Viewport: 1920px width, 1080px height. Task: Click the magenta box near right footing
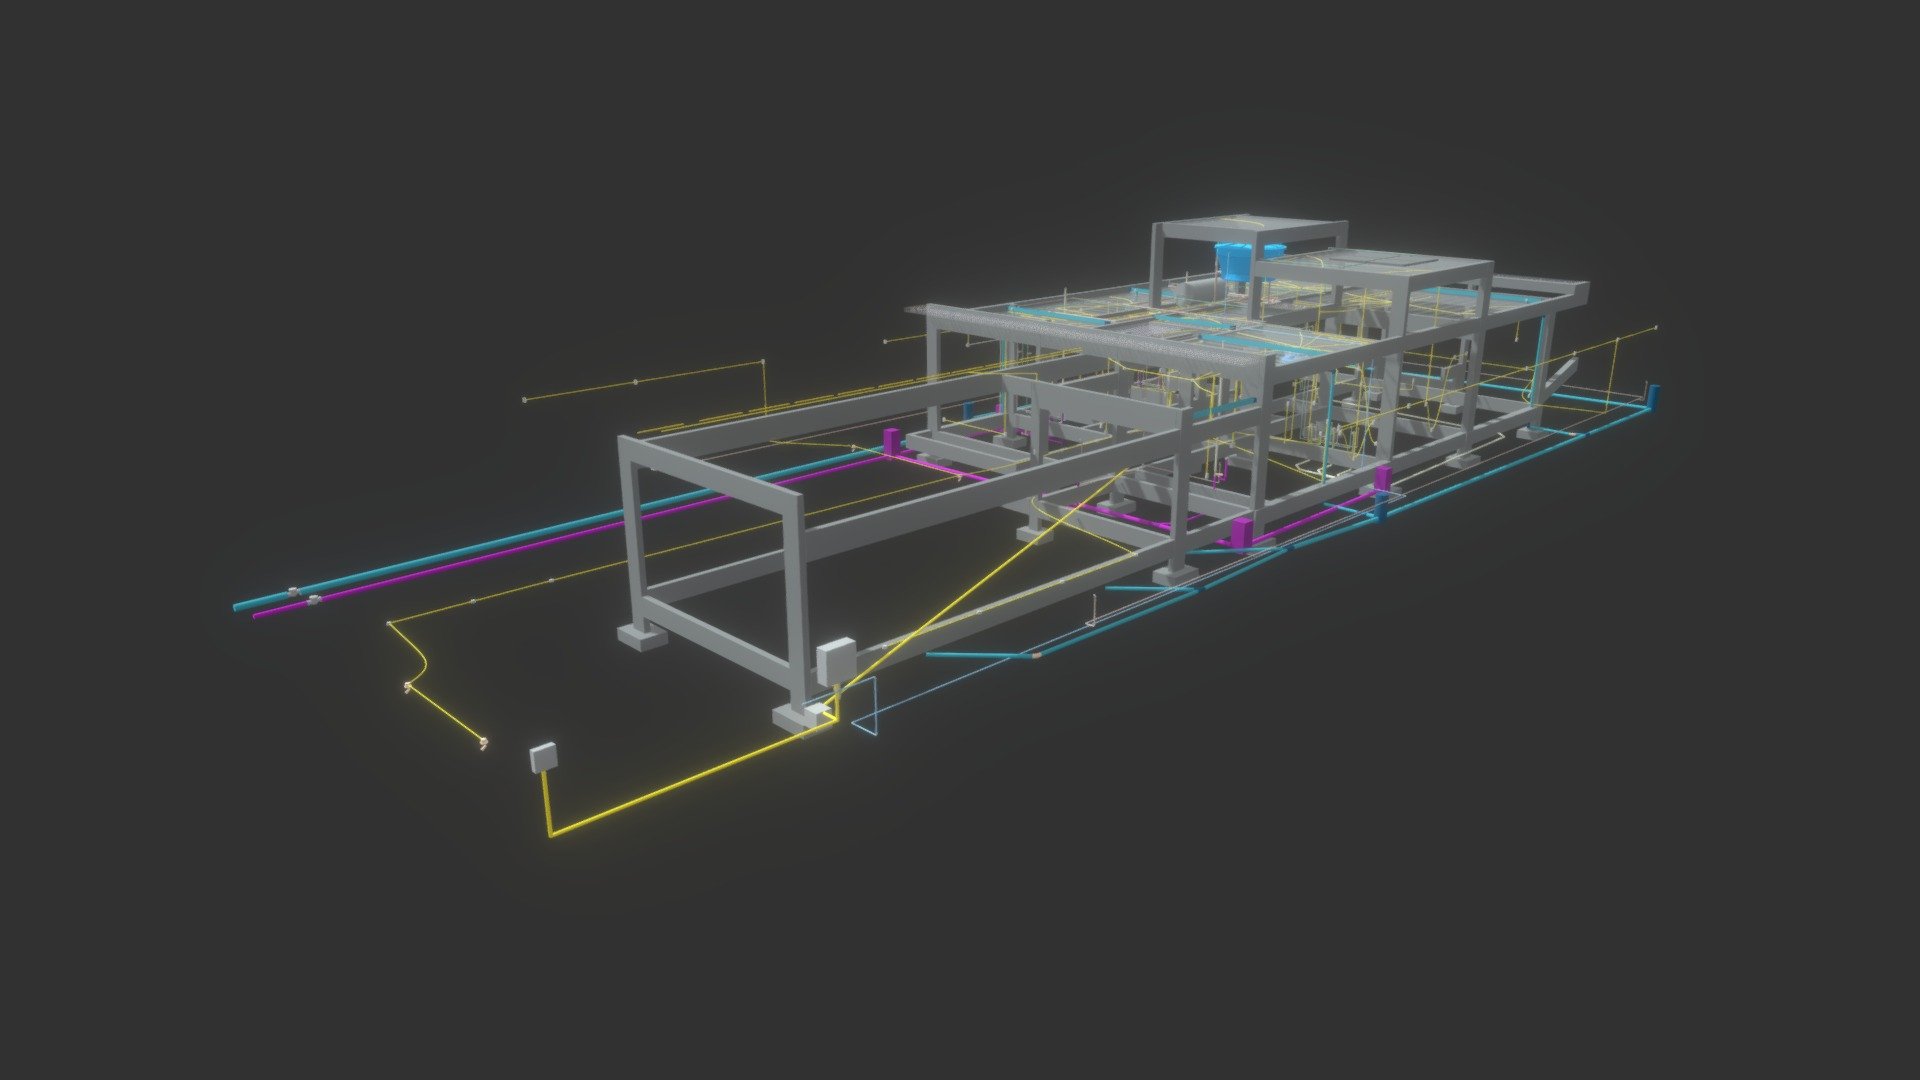1242,533
